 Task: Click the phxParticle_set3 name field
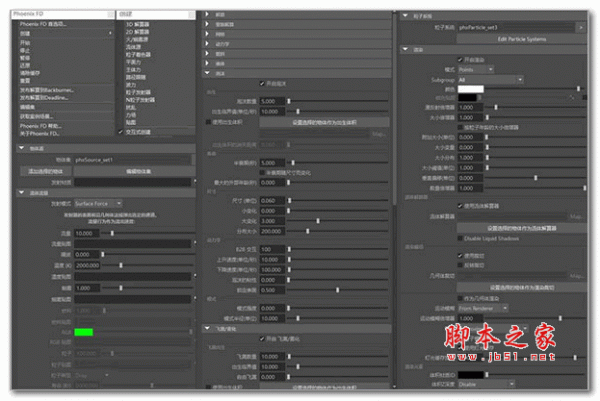[517, 28]
